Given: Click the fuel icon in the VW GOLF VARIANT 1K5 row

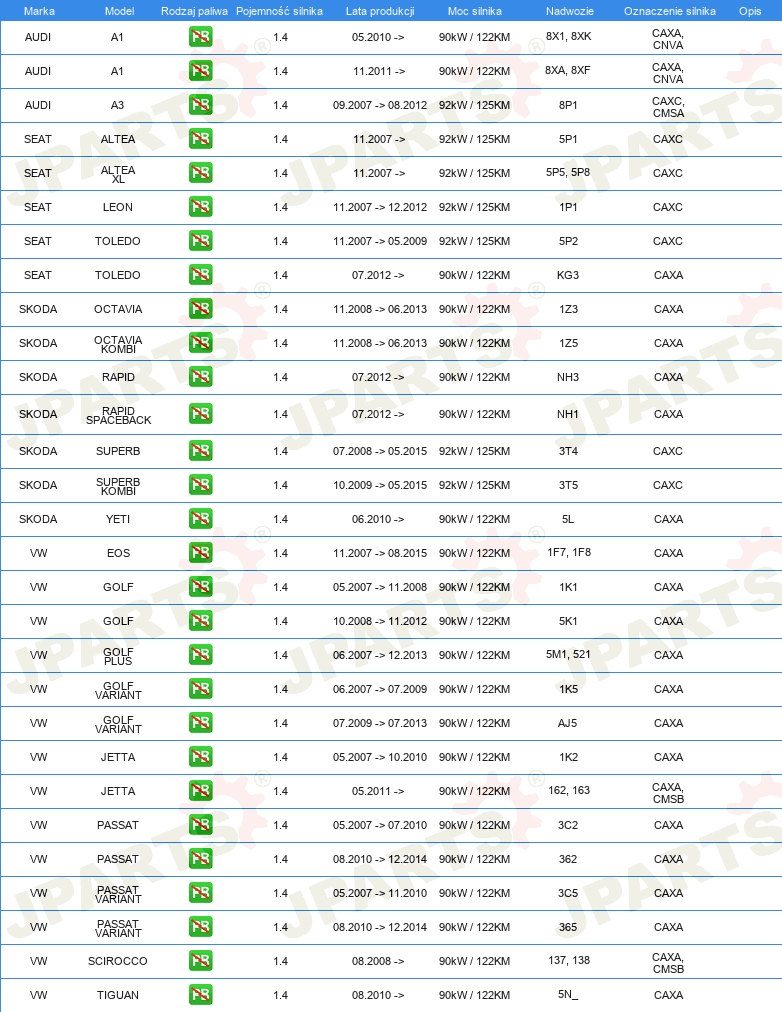Looking at the screenshot, I should [201, 689].
